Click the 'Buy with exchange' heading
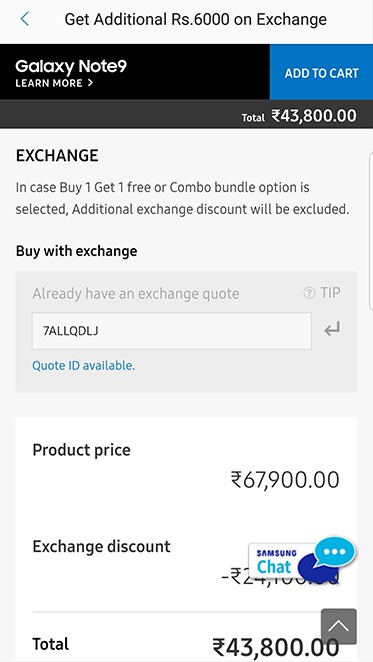The width and height of the screenshot is (373, 662). coord(76,251)
